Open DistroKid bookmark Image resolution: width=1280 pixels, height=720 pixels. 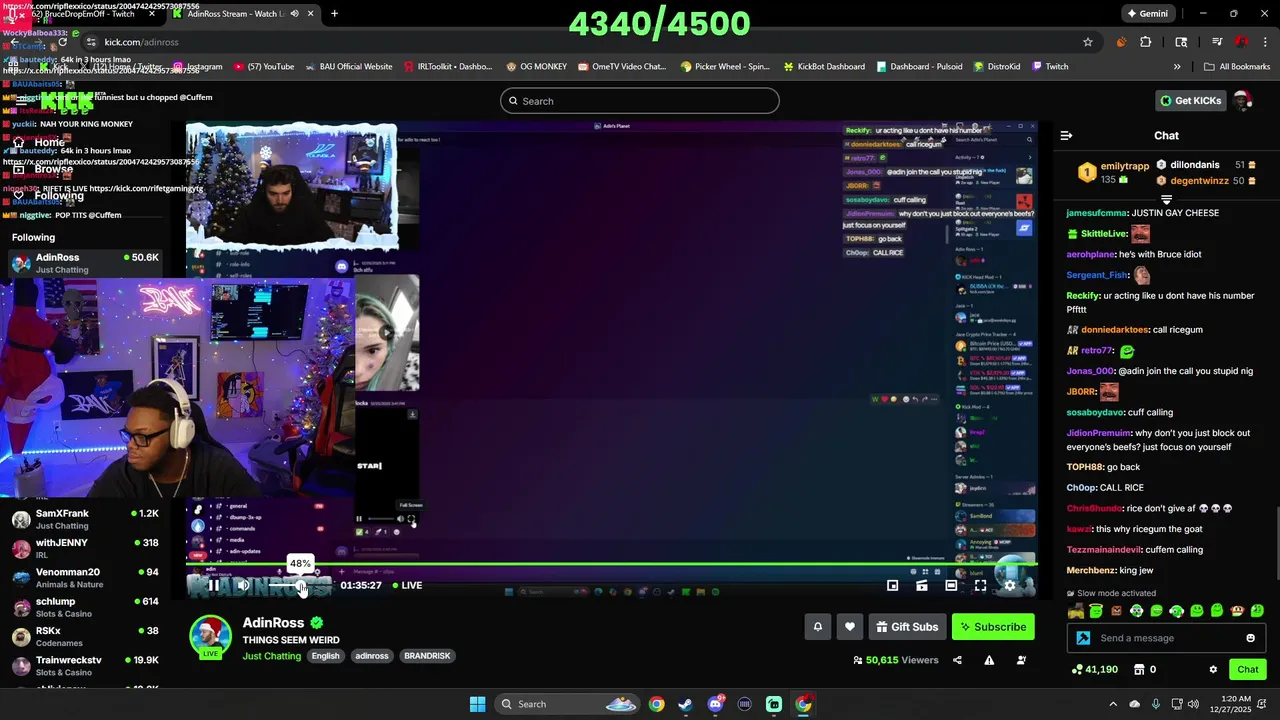(996, 67)
